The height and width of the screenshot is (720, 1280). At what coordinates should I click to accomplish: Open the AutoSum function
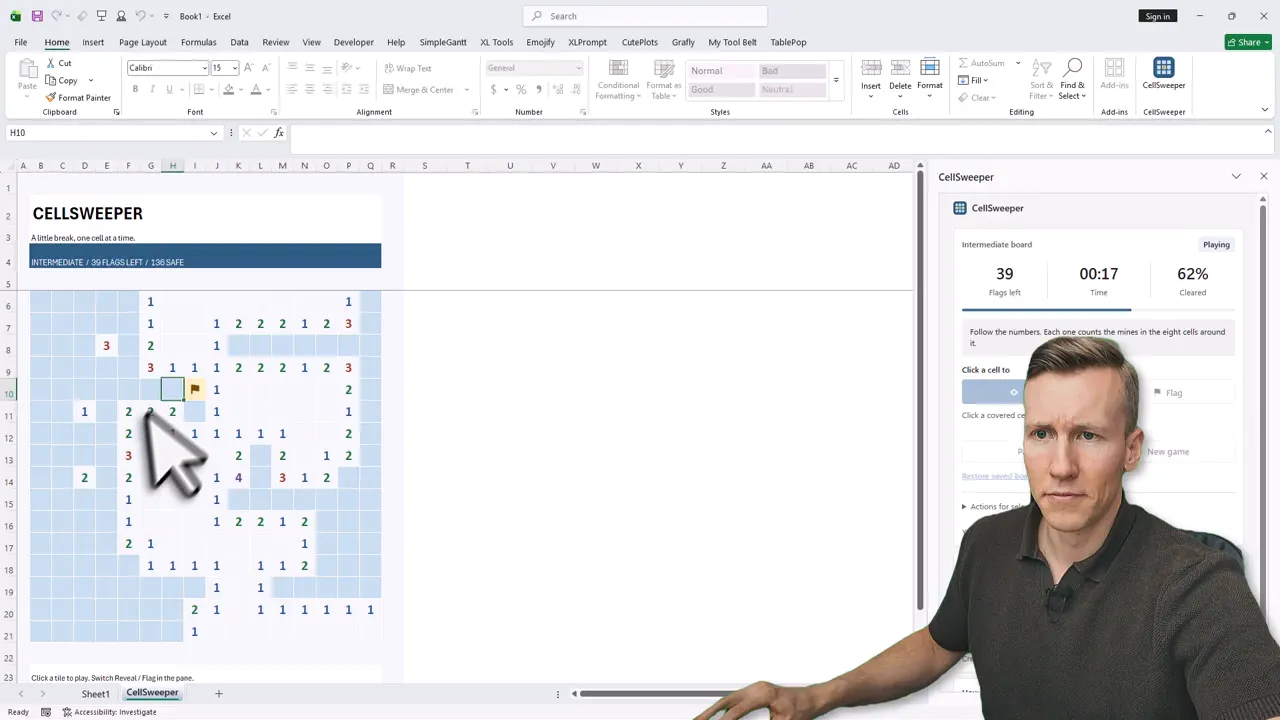click(x=980, y=63)
